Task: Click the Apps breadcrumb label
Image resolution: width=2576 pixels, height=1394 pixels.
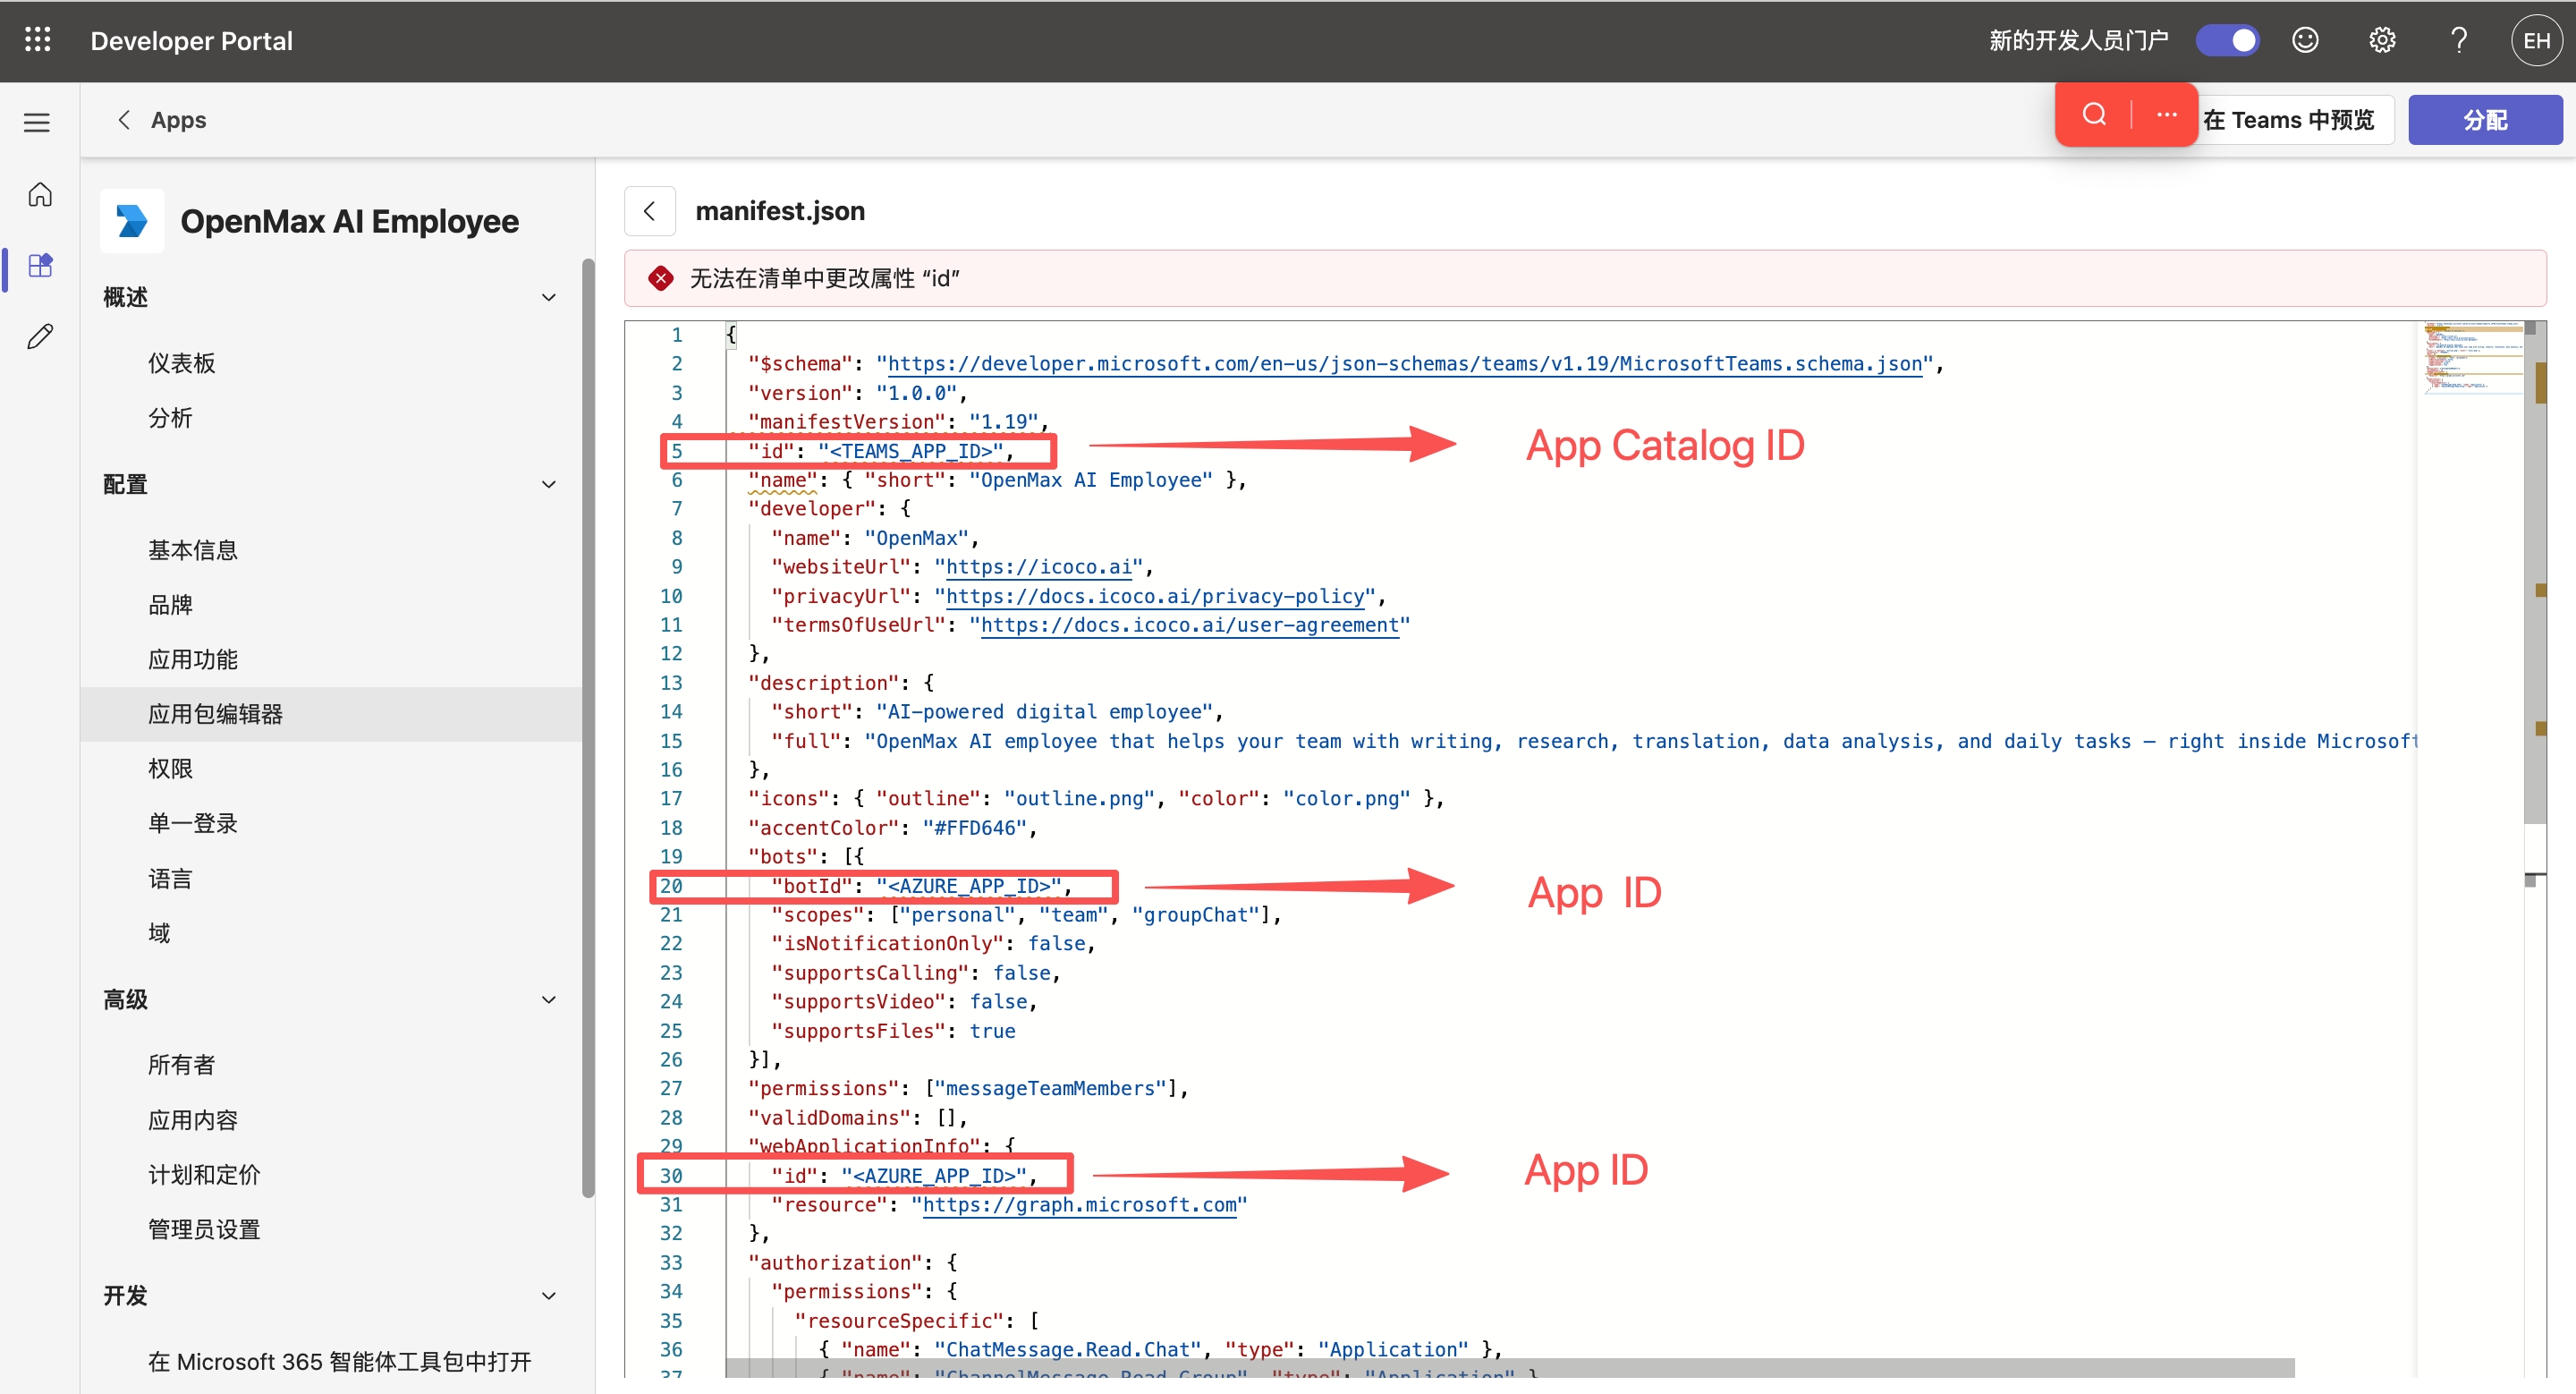Action: (x=178, y=120)
